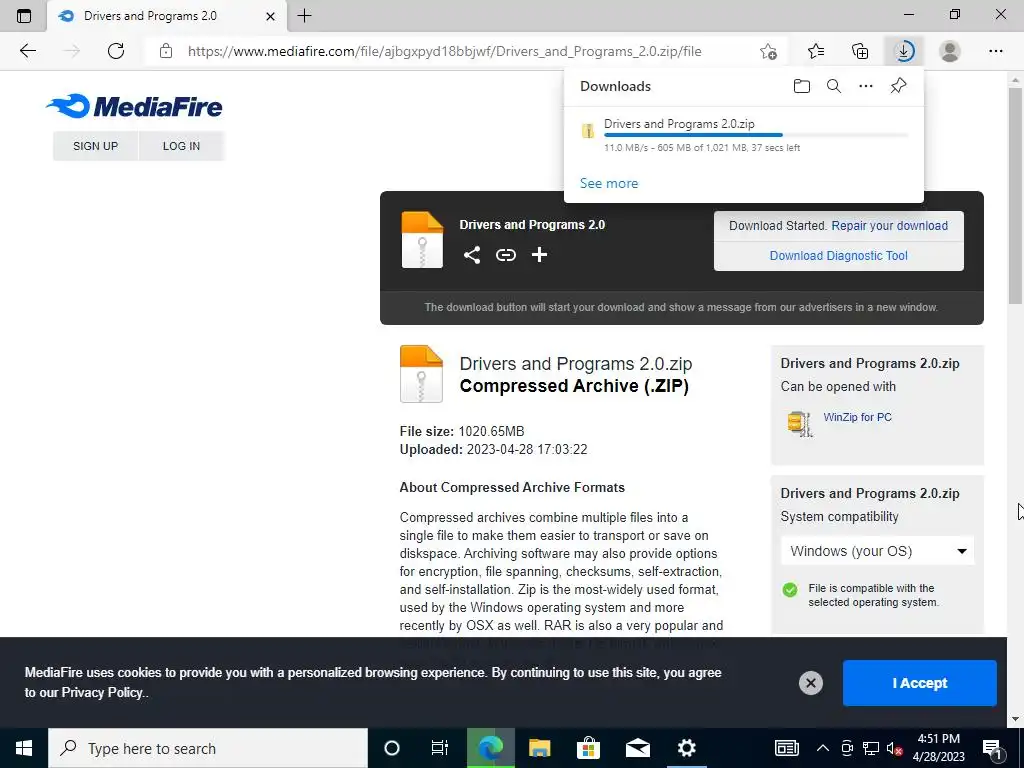
Task: Pin the Downloads panel
Action: (899, 86)
